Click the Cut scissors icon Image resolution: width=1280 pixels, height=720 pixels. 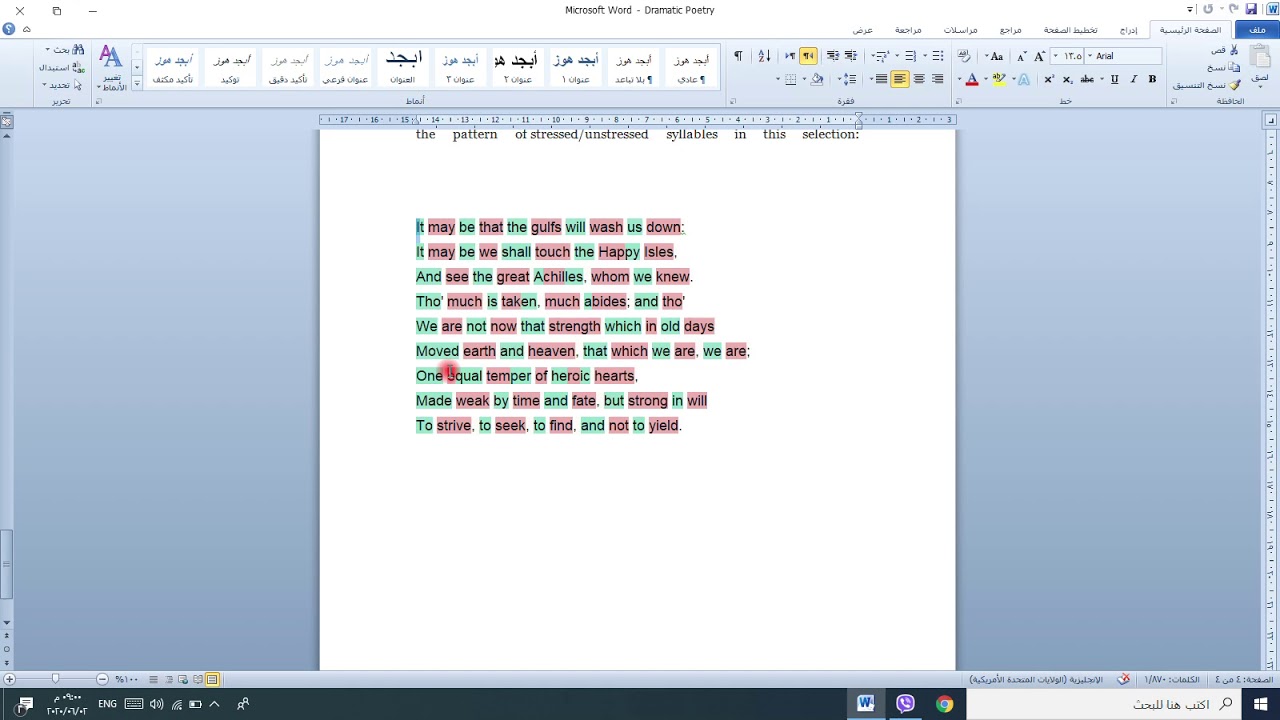tap(1235, 50)
